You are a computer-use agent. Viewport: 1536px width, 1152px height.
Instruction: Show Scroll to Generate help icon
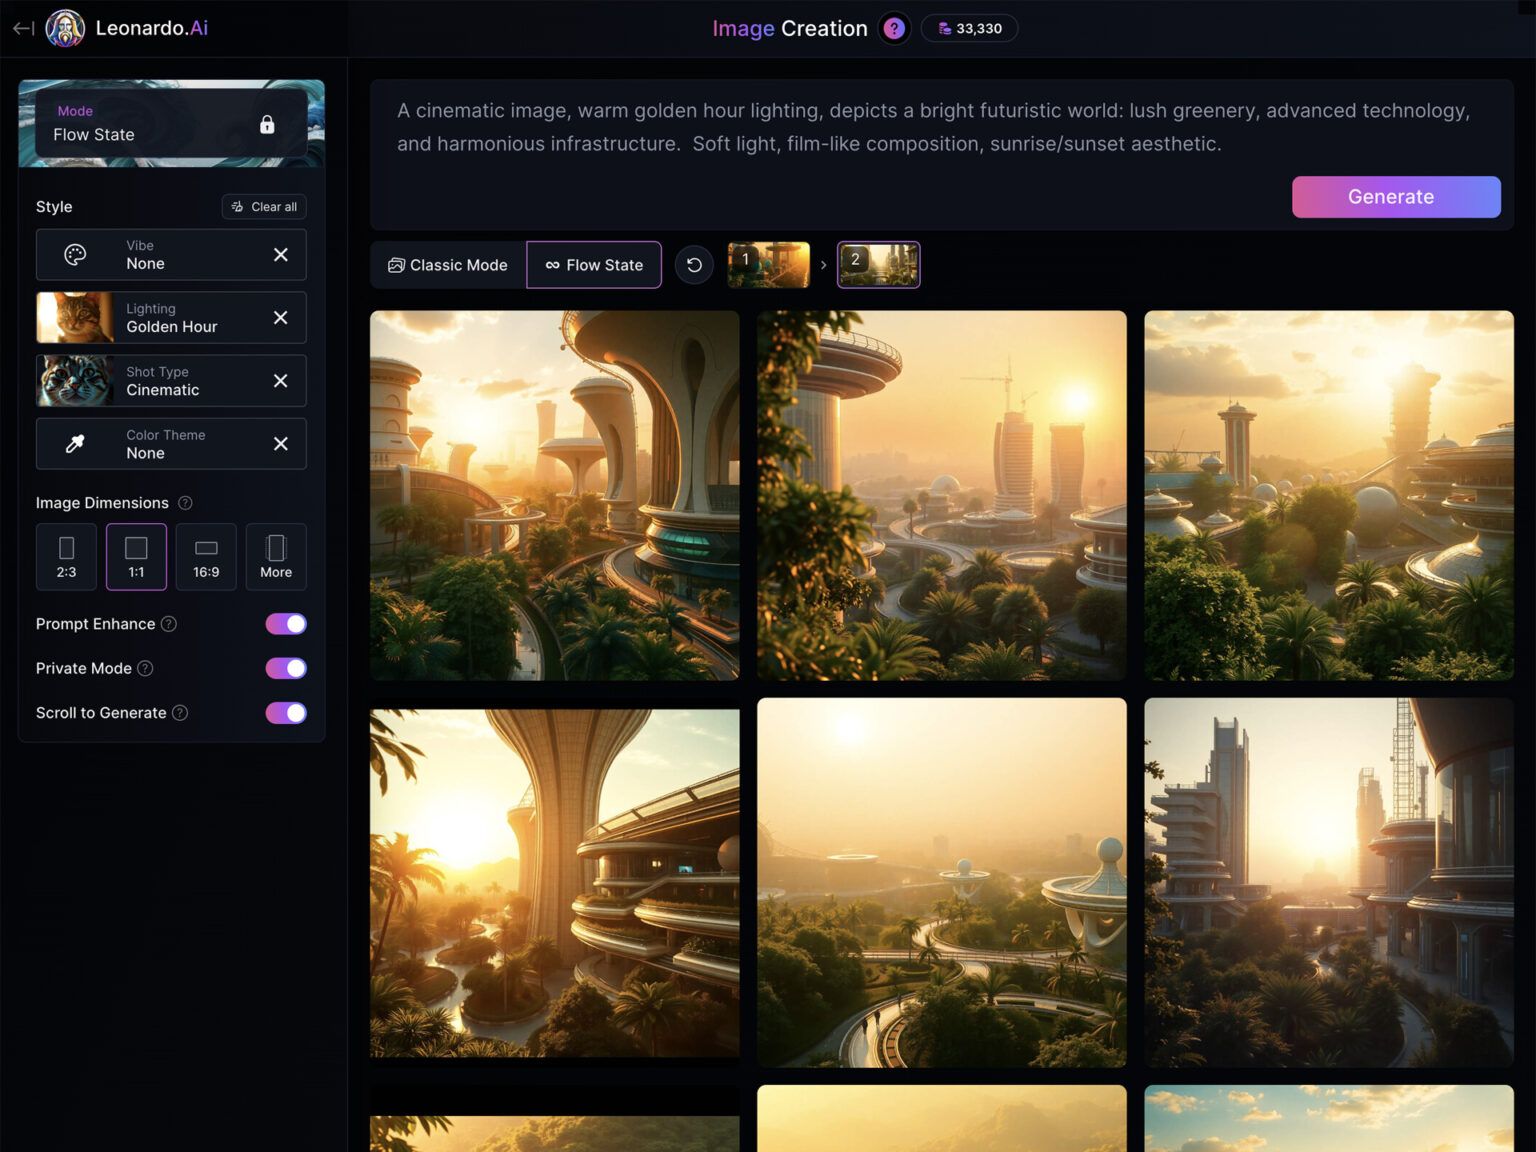pyautogui.click(x=180, y=713)
